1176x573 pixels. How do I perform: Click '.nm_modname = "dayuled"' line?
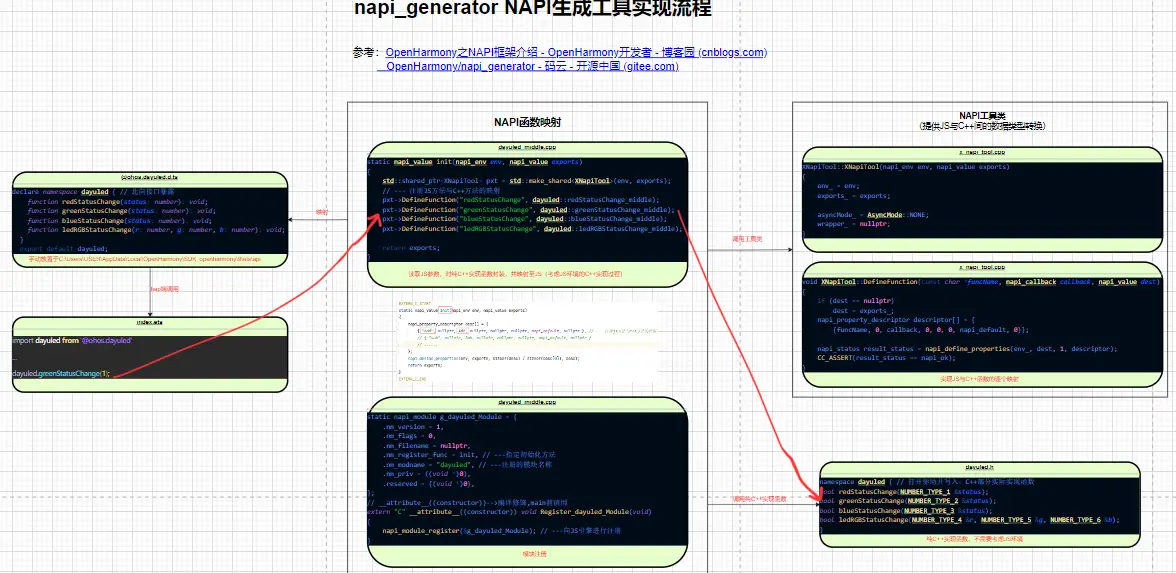tap(467, 464)
